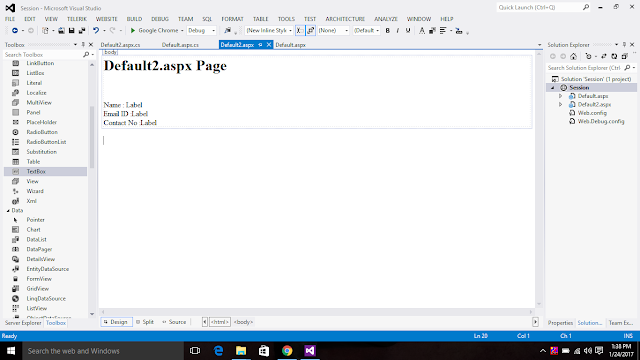Save the current file with Save icon
This screenshot has height=360, width=640.
(71, 31)
